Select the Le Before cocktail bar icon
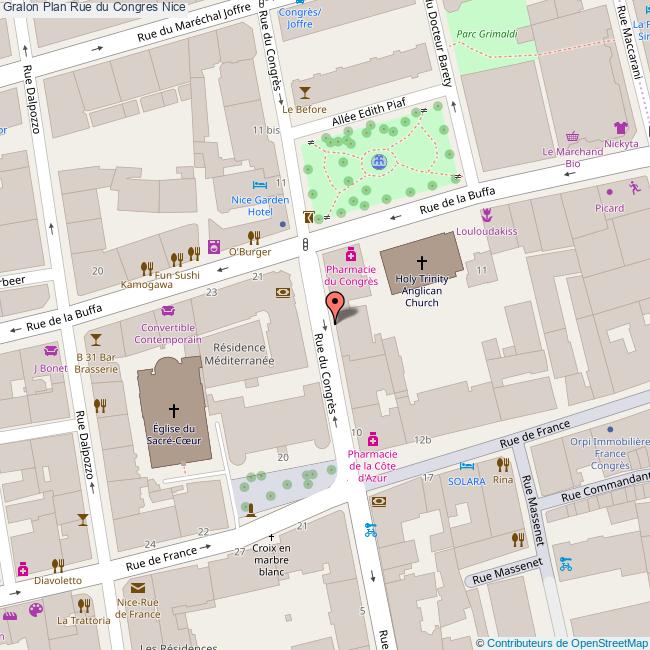 tap(305, 93)
